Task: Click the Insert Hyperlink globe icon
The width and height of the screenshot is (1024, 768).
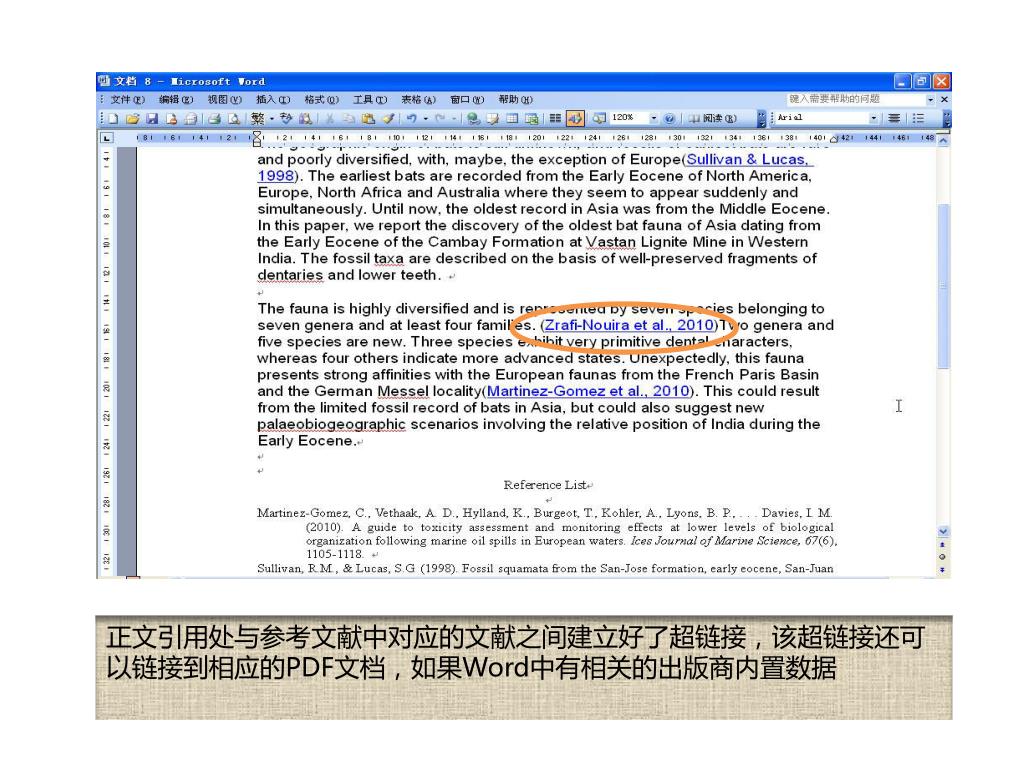Action: coord(473,119)
